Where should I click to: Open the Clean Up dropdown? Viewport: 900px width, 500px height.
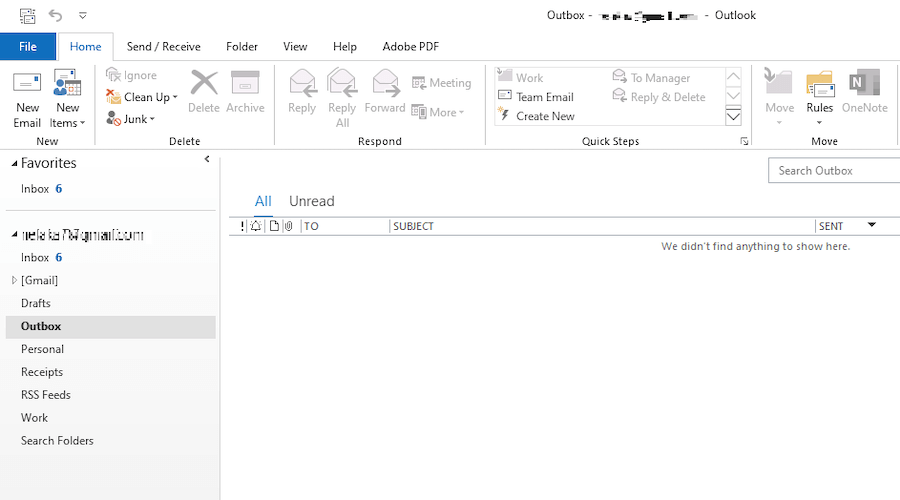pos(142,97)
